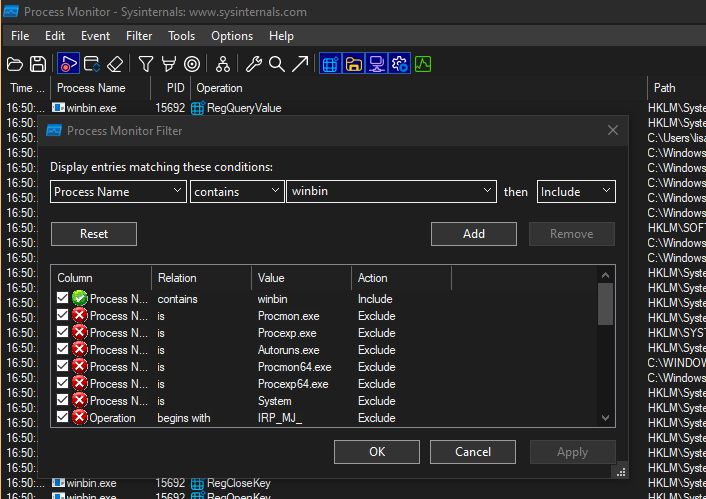Viewport: 706px width, 499px height.
Task: Click the Process Monitor Filter dialog title icon
Action: click(x=54, y=131)
